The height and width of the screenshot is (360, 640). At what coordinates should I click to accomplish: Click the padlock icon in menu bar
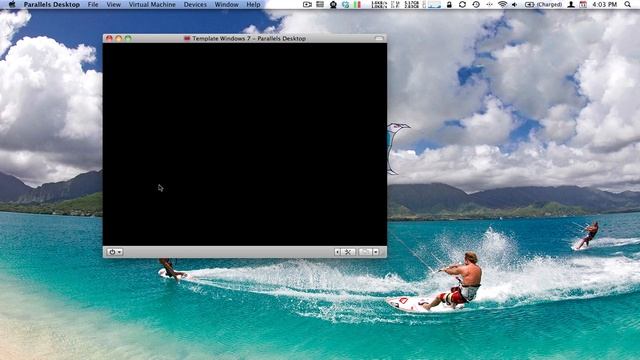coord(449,4)
